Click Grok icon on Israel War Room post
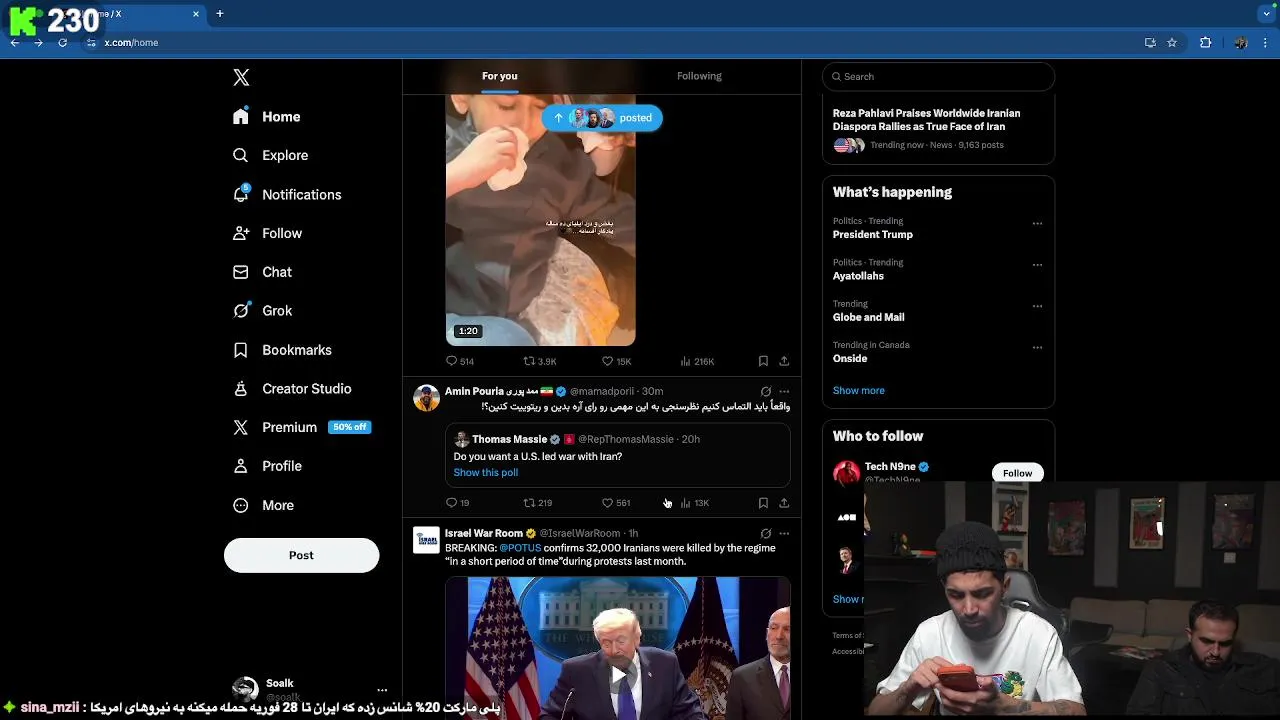The image size is (1280, 720). pyautogui.click(x=766, y=533)
